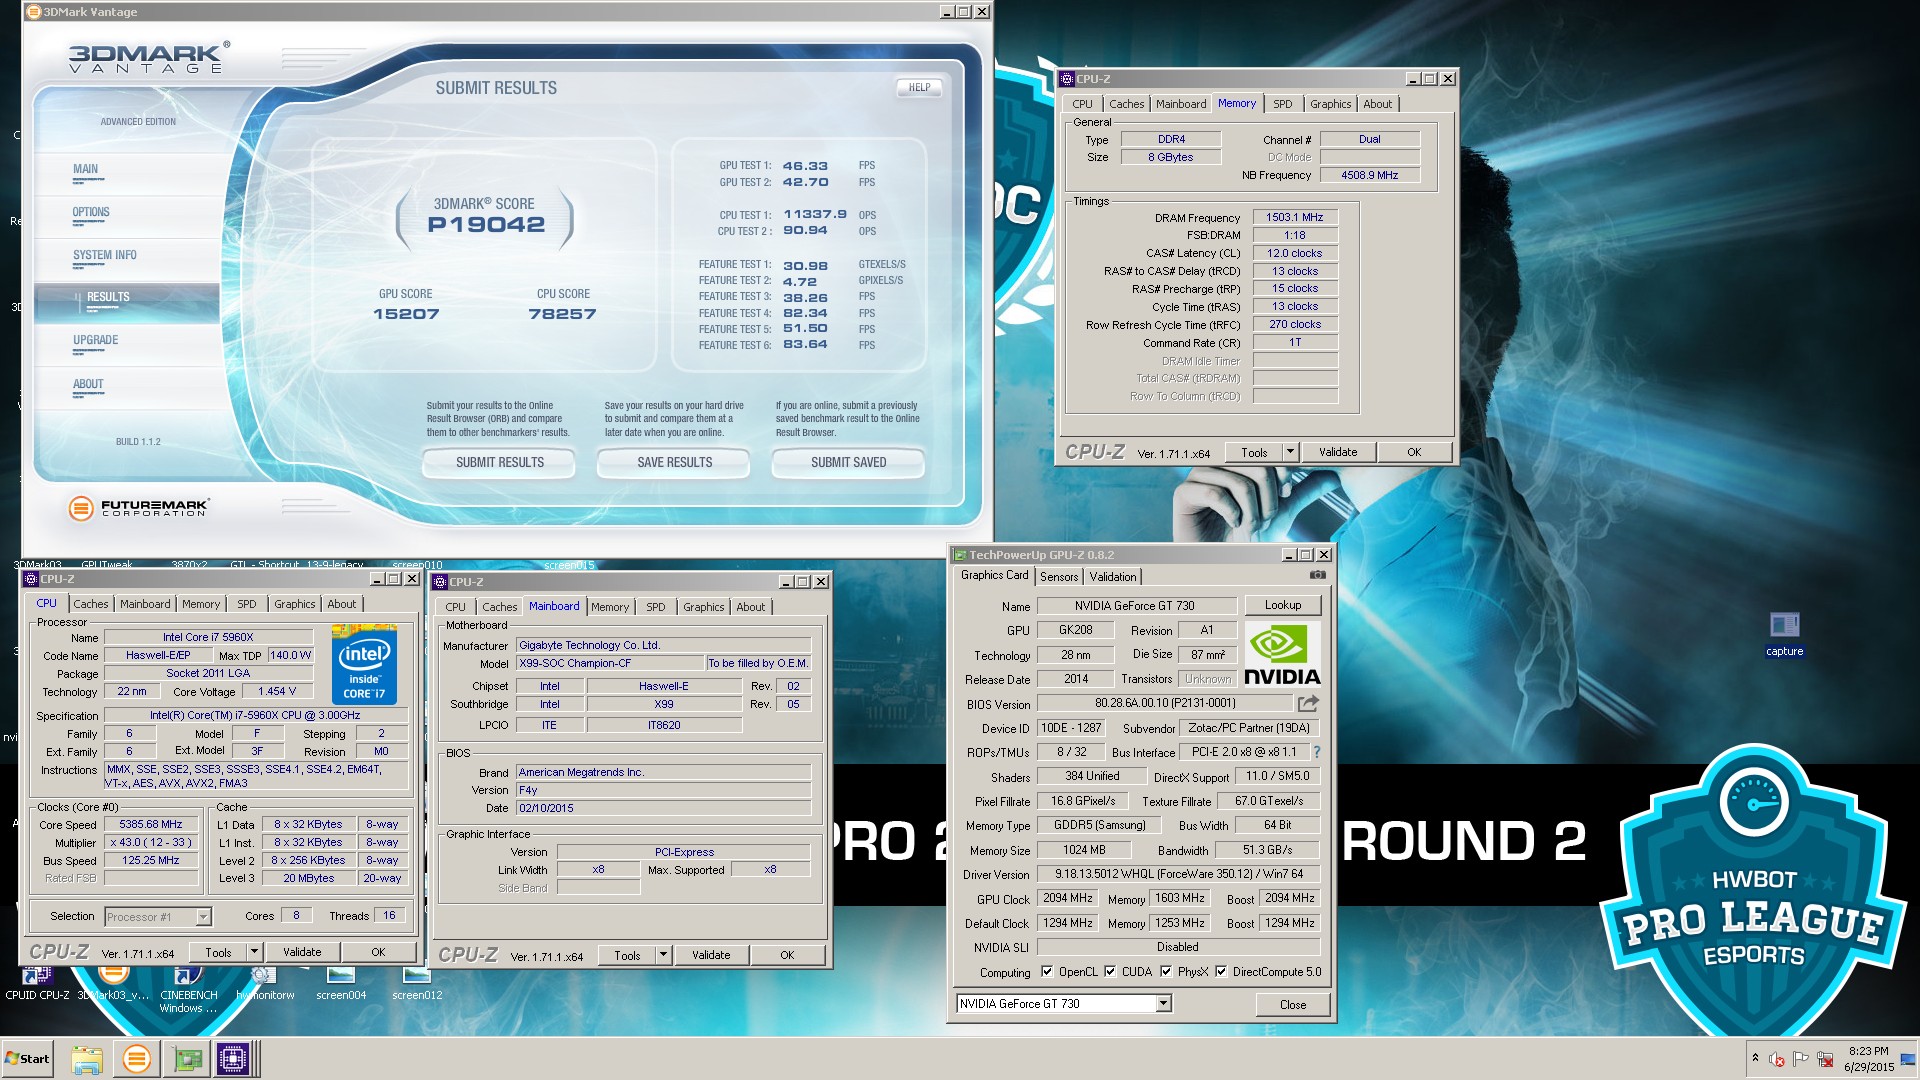Click the DRAM Frequency value 1503.1 MHz
The image size is (1920, 1080).
pyautogui.click(x=1294, y=217)
